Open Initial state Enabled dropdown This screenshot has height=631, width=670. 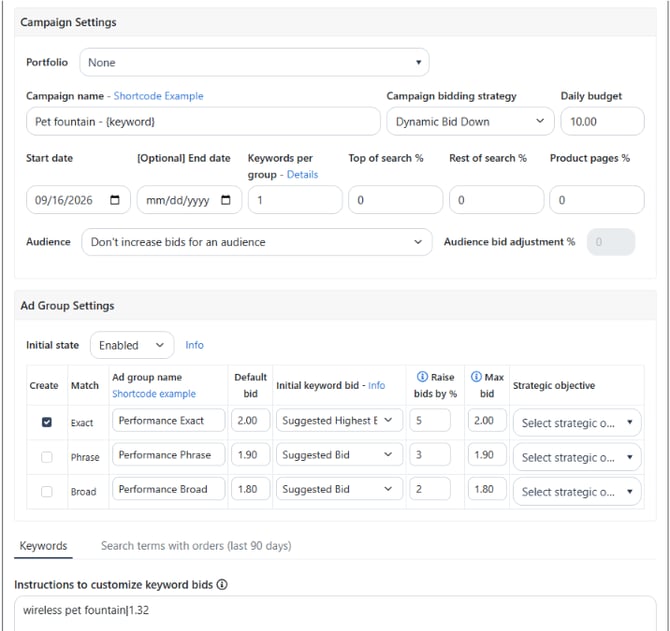coord(132,345)
